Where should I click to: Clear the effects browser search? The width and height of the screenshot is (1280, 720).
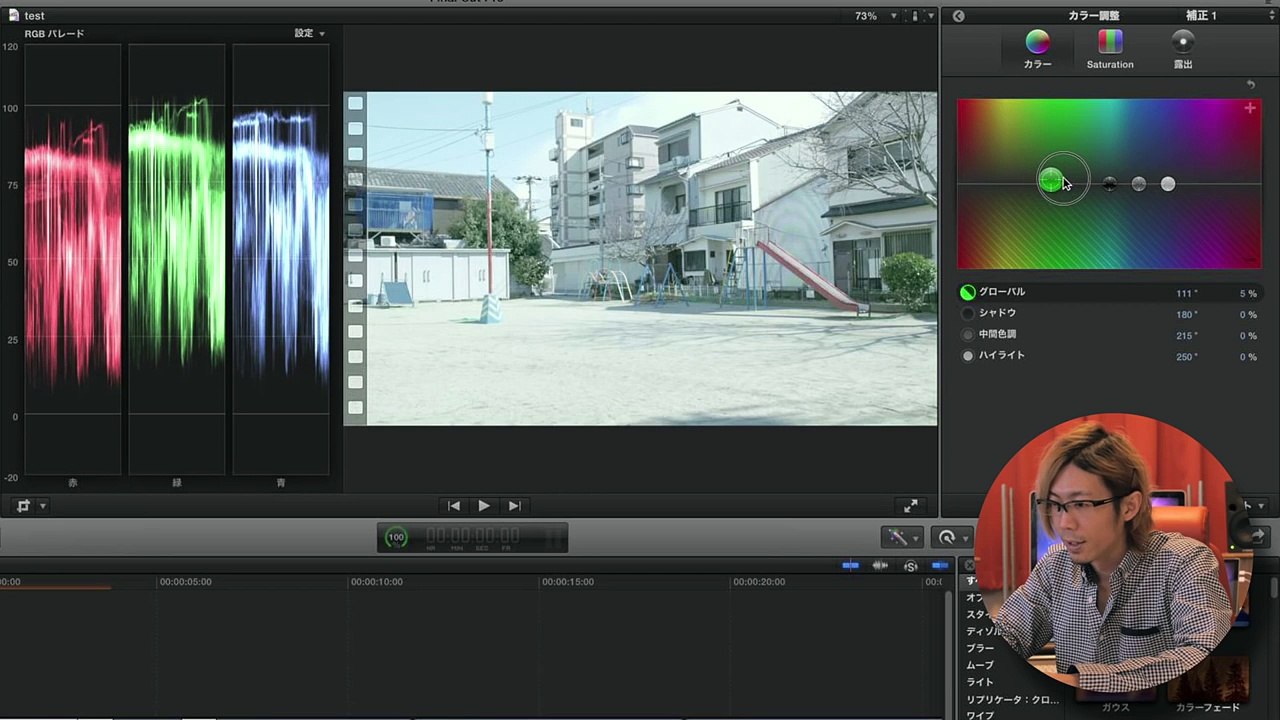(x=968, y=566)
